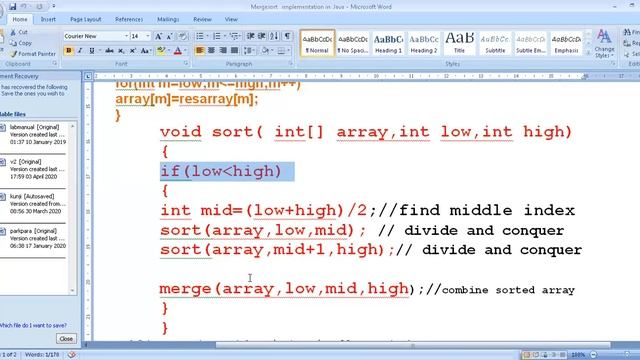The width and height of the screenshot is (640, 360).
Task: Redo the last undone action
Action: click(39, 7)
